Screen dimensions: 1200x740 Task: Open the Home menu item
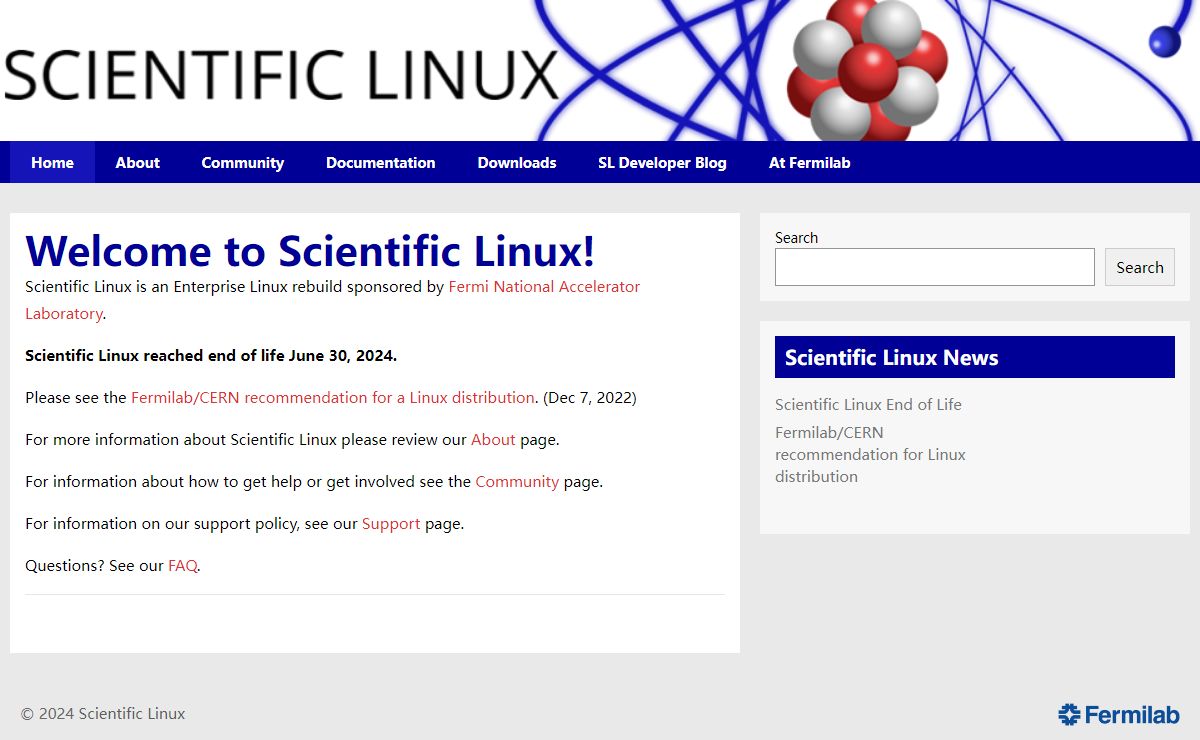(52, 162)
